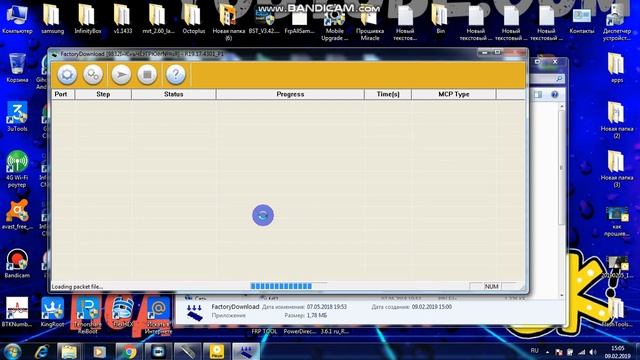Viewport: 640px width, 360px height.
Task: Open the InfinityBox folder on desktop
Action: [88, 20]
